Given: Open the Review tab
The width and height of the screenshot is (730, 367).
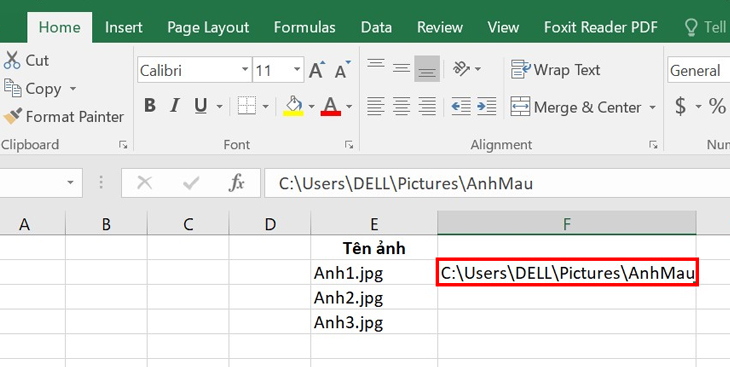Looking at the screenshot, I should pos(439,27).
